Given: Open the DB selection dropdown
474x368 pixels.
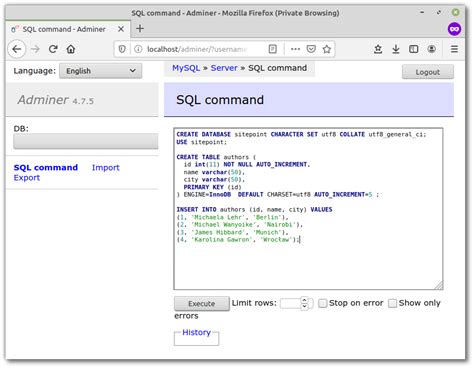Looking at the screenshot, I should 86,141.
